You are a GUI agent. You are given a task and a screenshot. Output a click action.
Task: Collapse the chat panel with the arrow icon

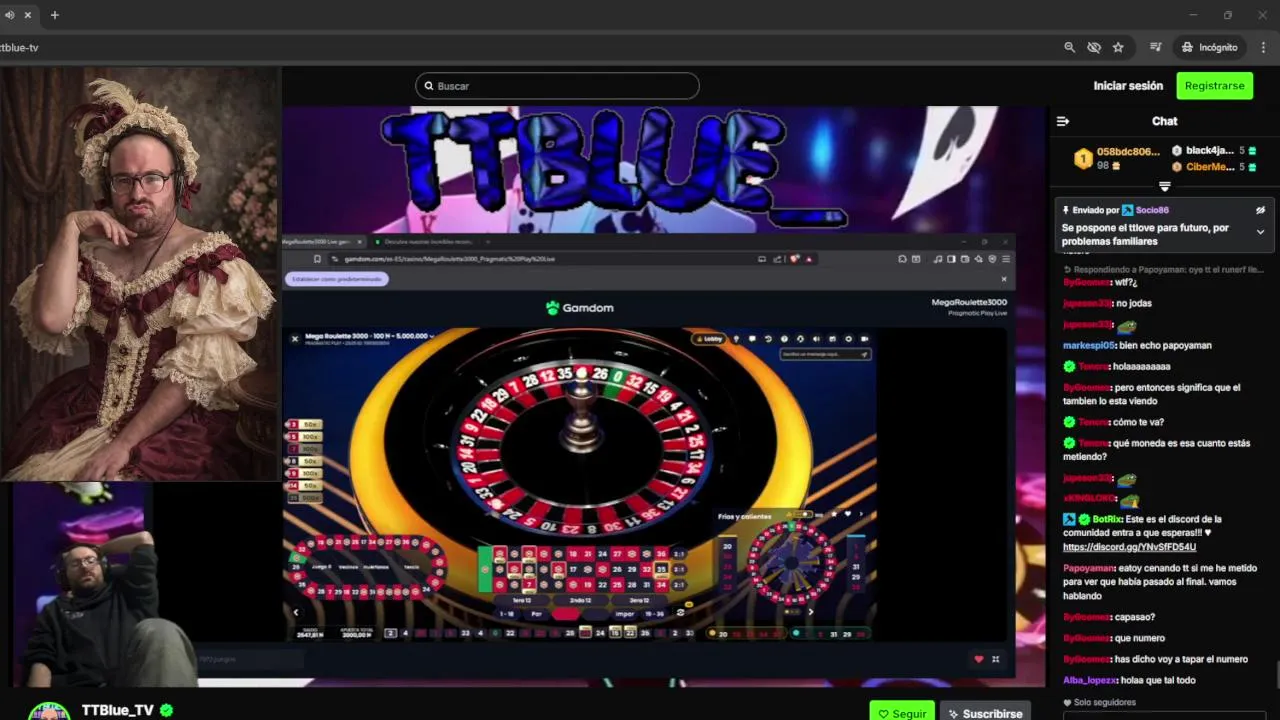point(1063,121)
